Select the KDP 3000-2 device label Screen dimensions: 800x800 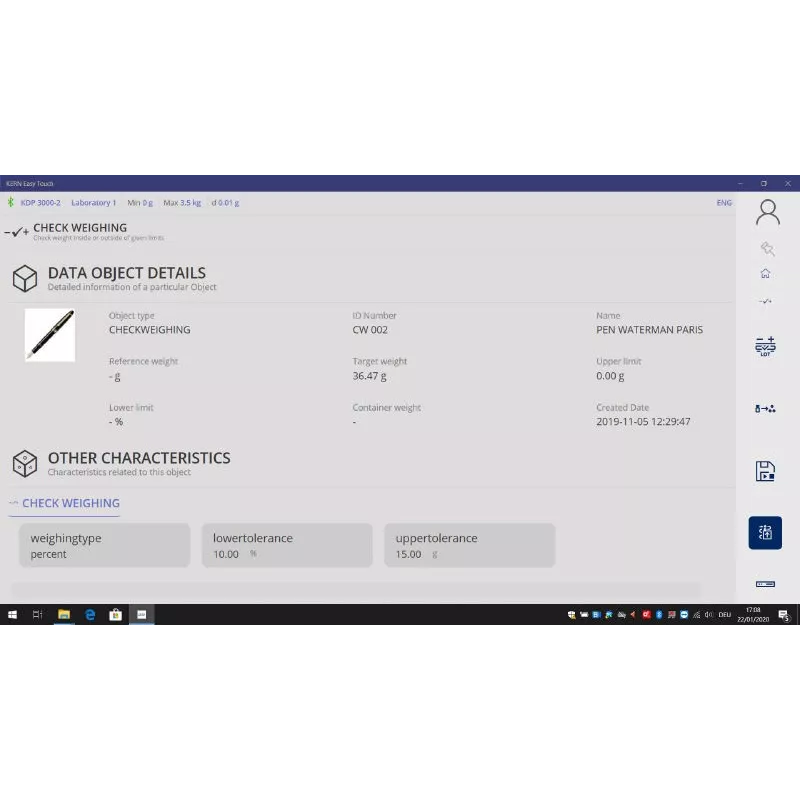click(x=40, y=203)
